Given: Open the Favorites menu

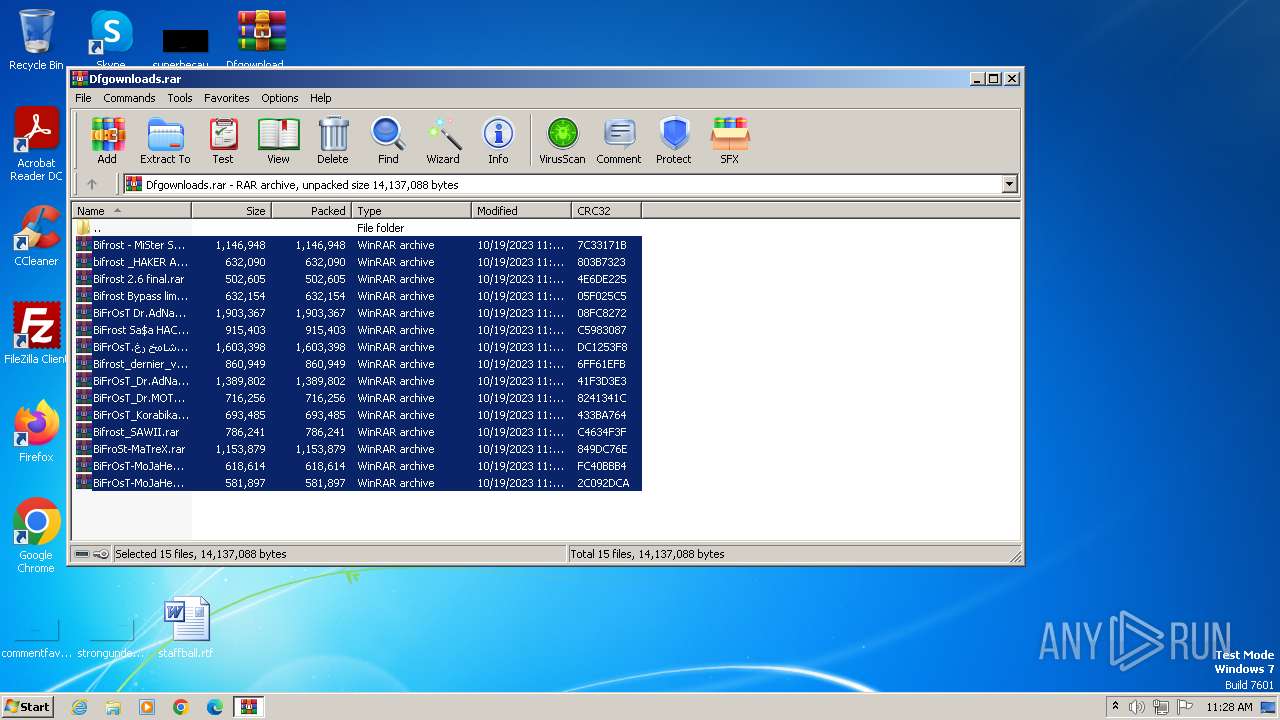Looking at the screenshot, I should pos(227,98).
